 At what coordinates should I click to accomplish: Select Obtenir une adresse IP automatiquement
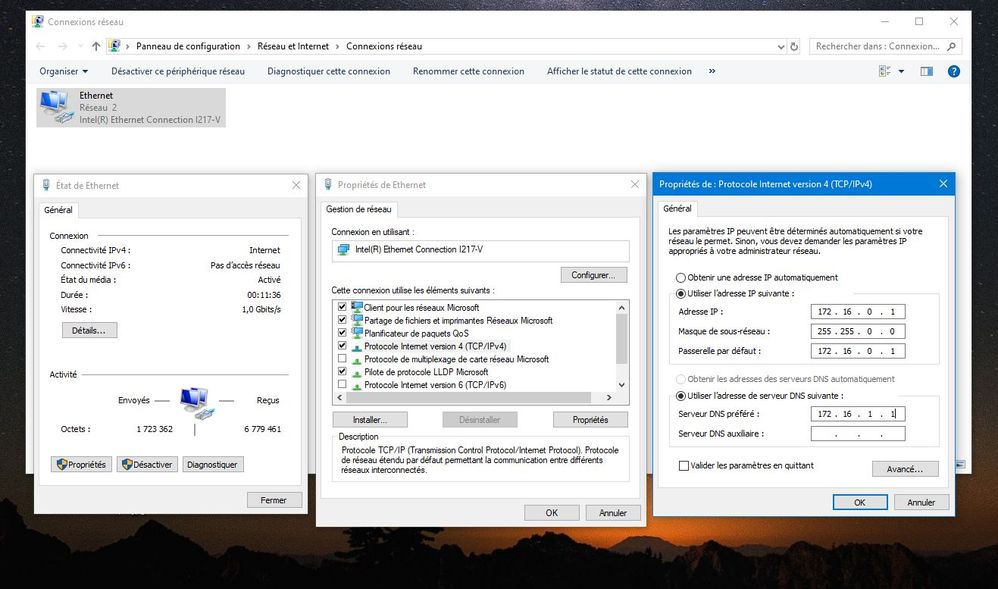[x=681, y=277]
